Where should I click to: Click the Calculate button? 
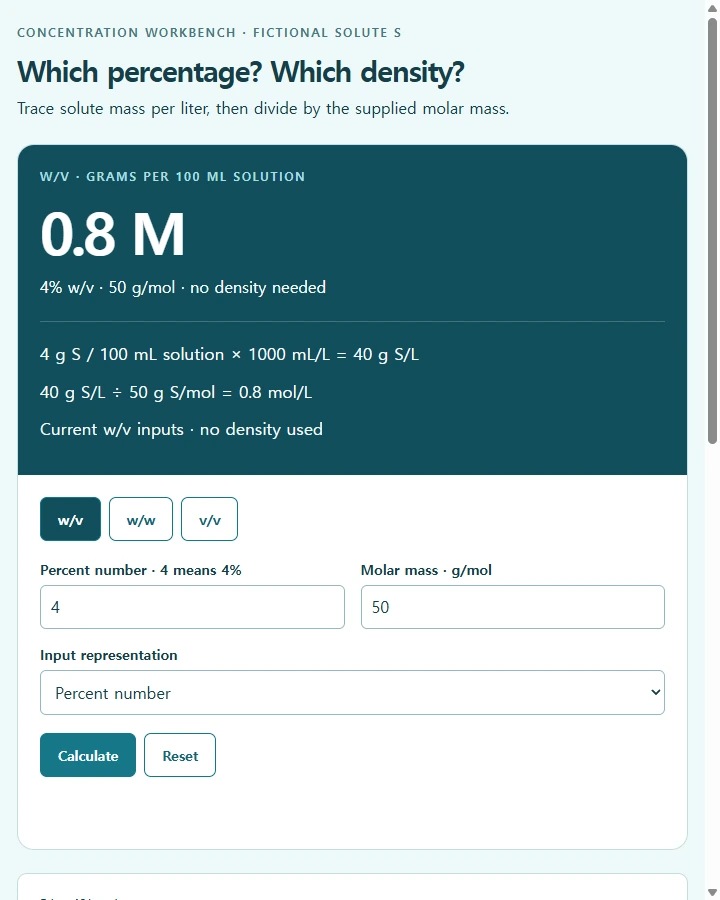coord(88,755)
